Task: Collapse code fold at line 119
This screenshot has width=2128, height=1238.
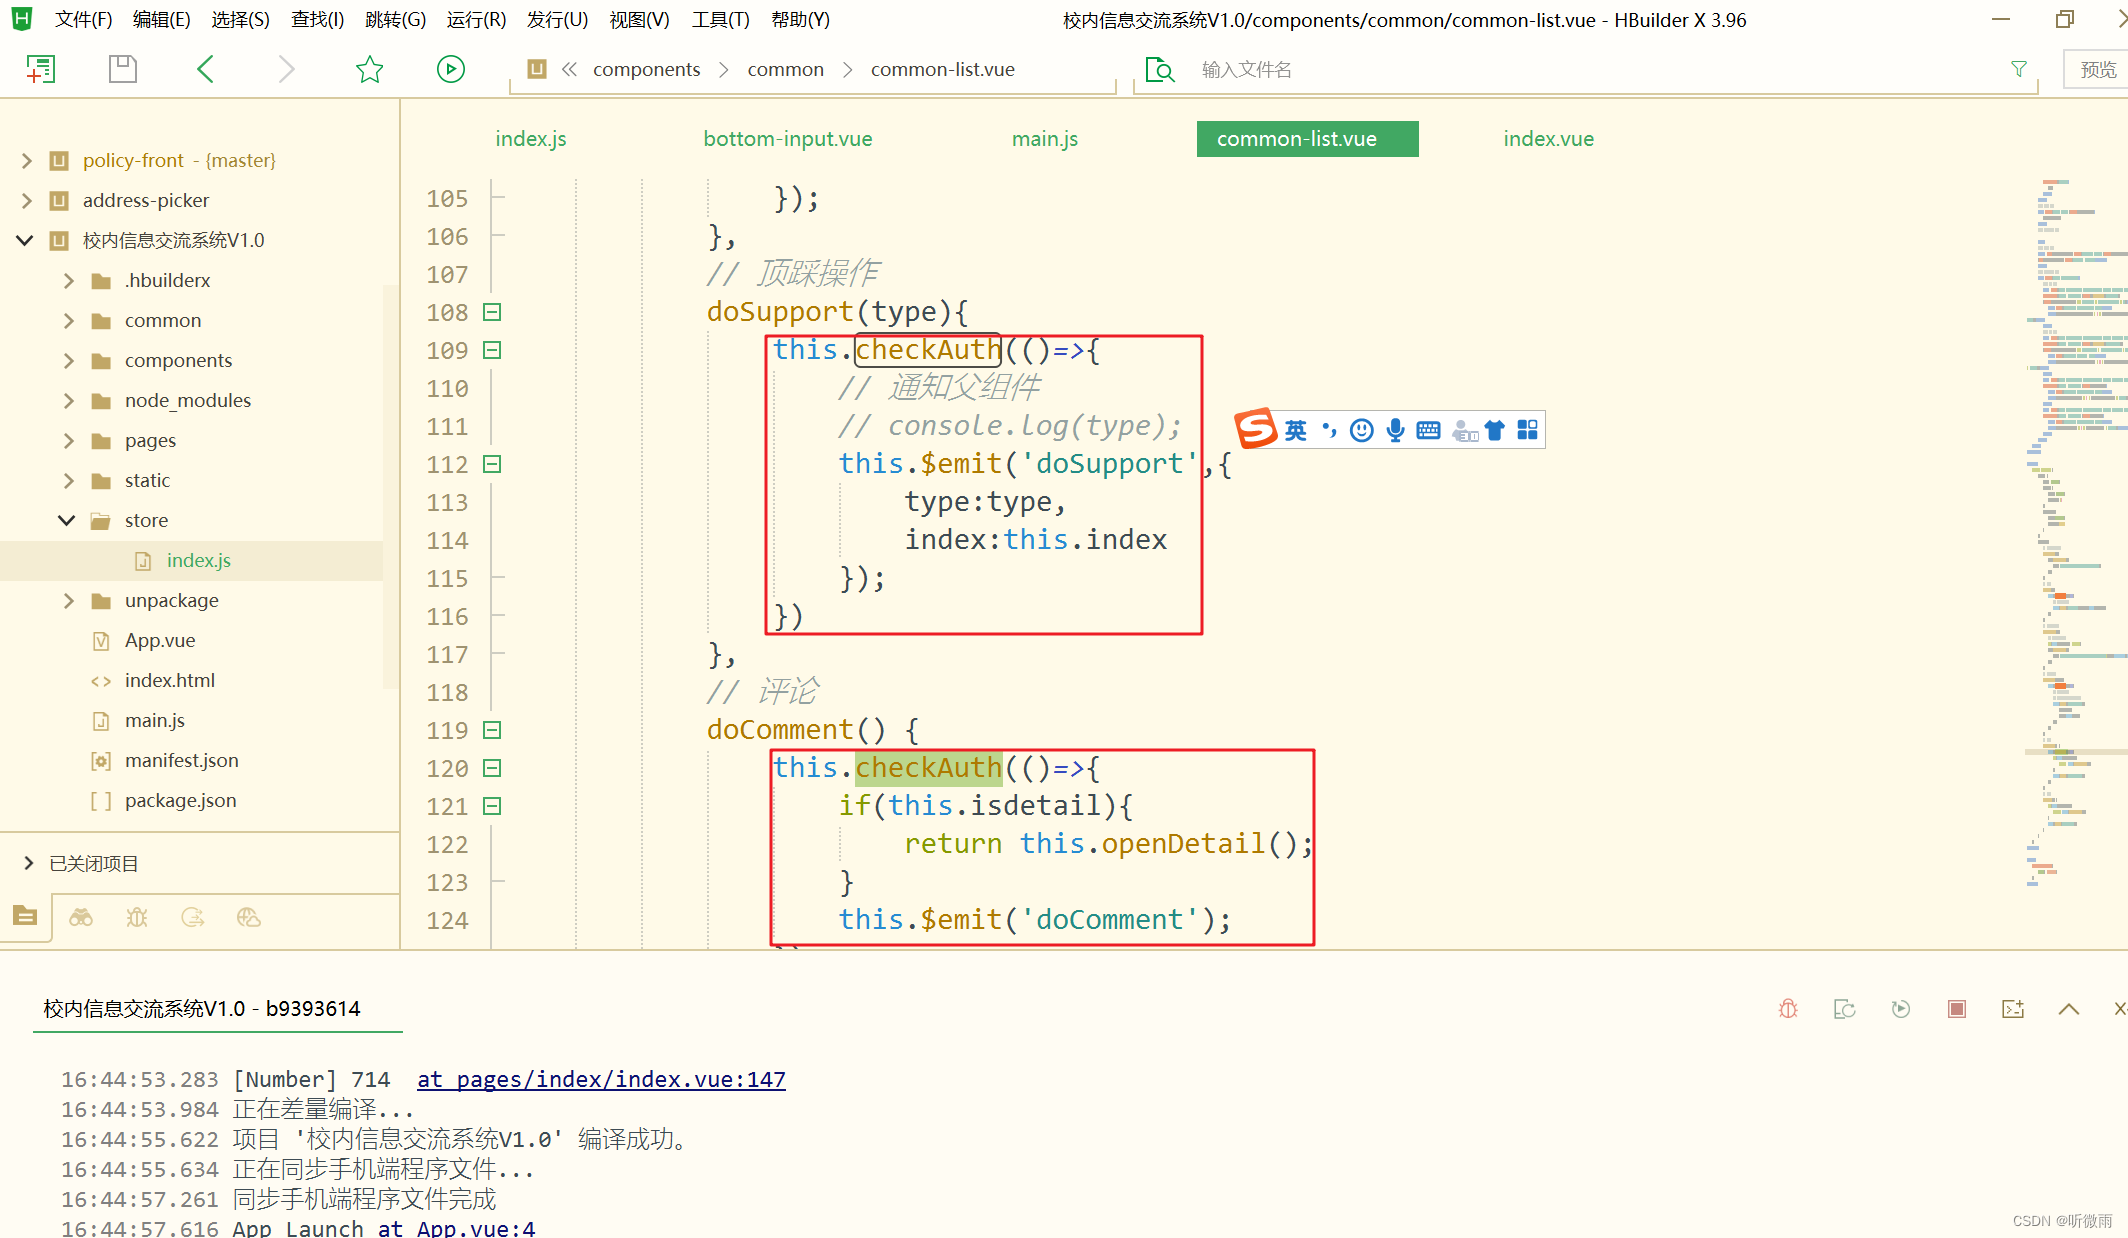Action: tap(492, 730)
